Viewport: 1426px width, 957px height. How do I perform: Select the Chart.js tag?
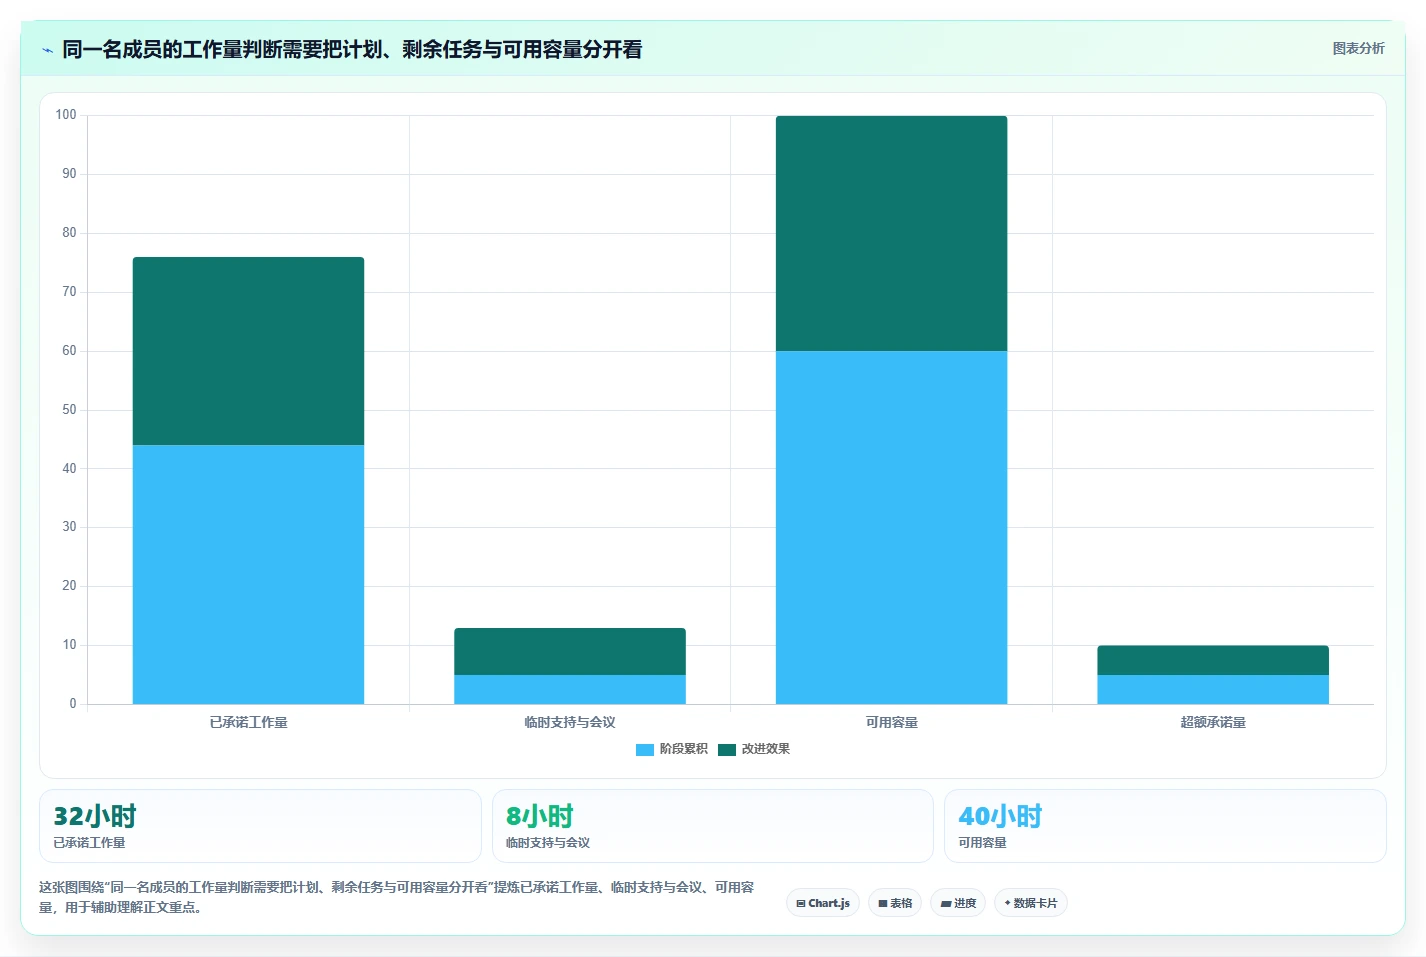tap(823, 903)
